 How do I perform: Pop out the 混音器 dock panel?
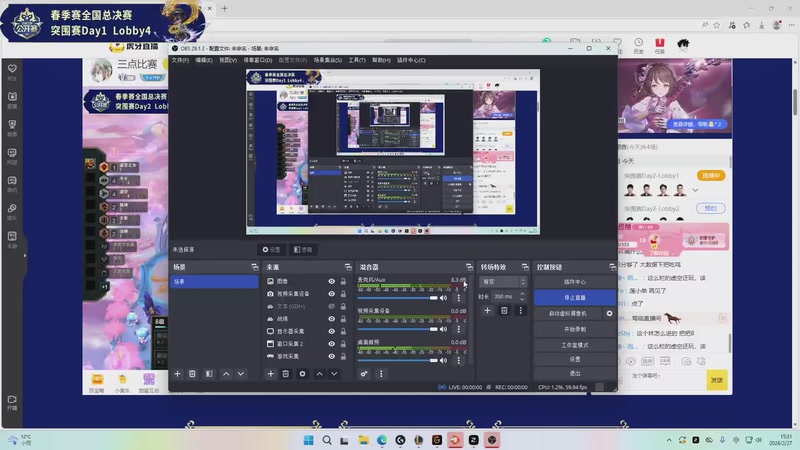click(469, 267)
